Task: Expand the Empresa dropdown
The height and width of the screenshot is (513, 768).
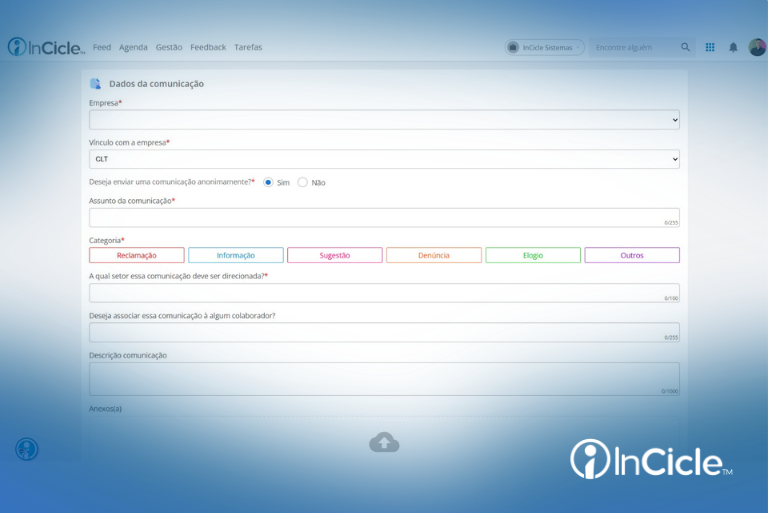Action: (384, 120)
